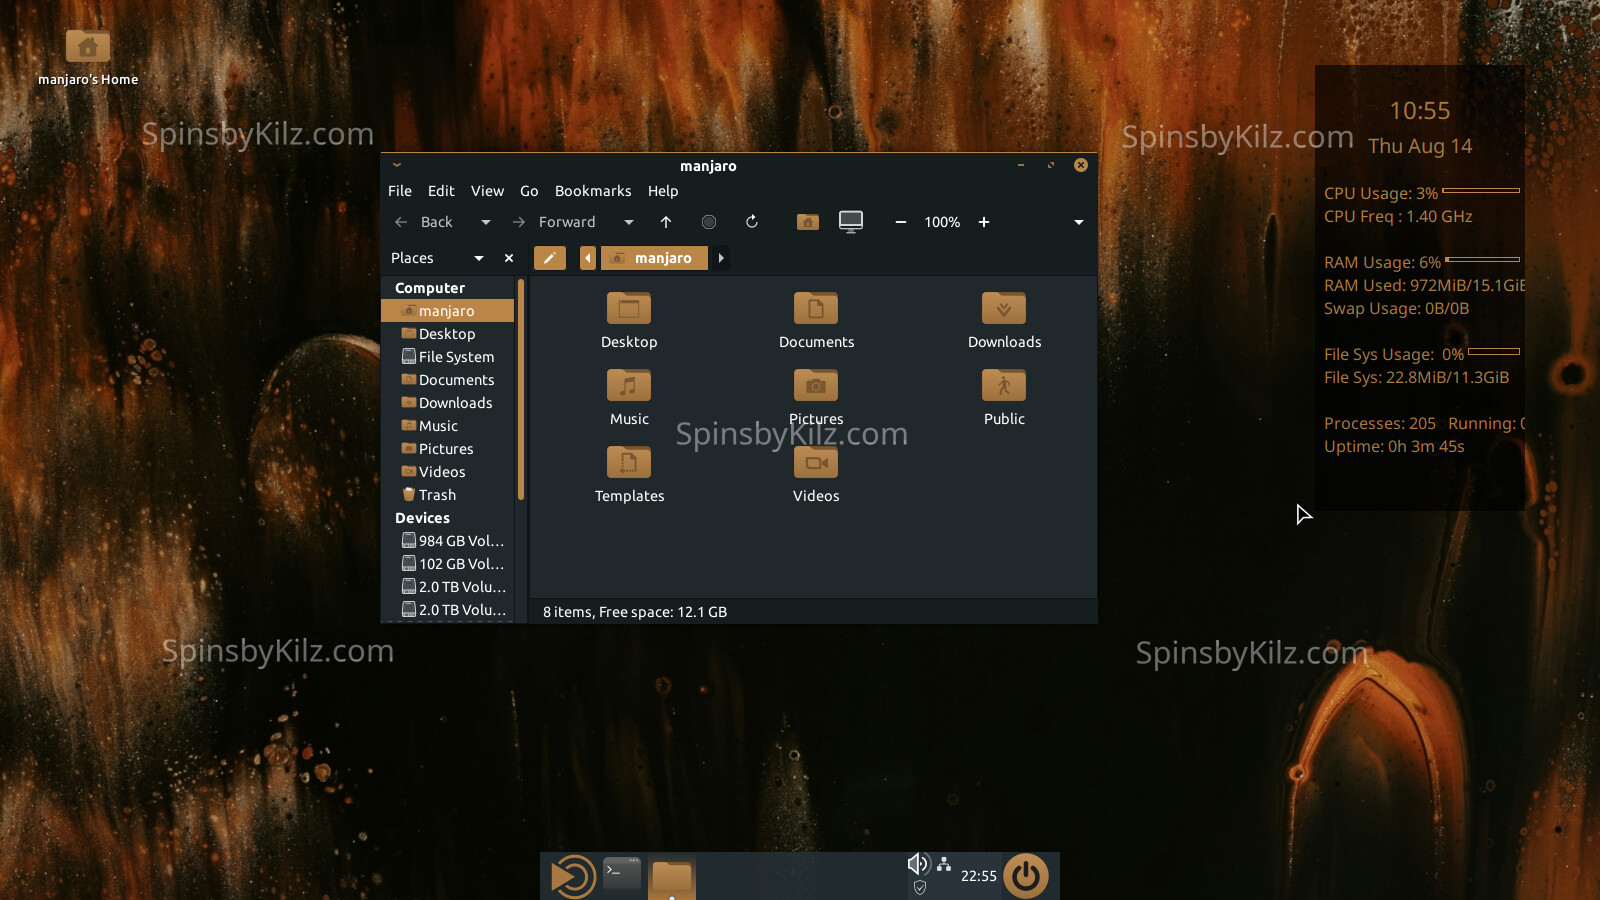The height and width of the screenshot is (900, 1600).
Task: Open the Manjaro application menu launcher
Action: [573, 877]
